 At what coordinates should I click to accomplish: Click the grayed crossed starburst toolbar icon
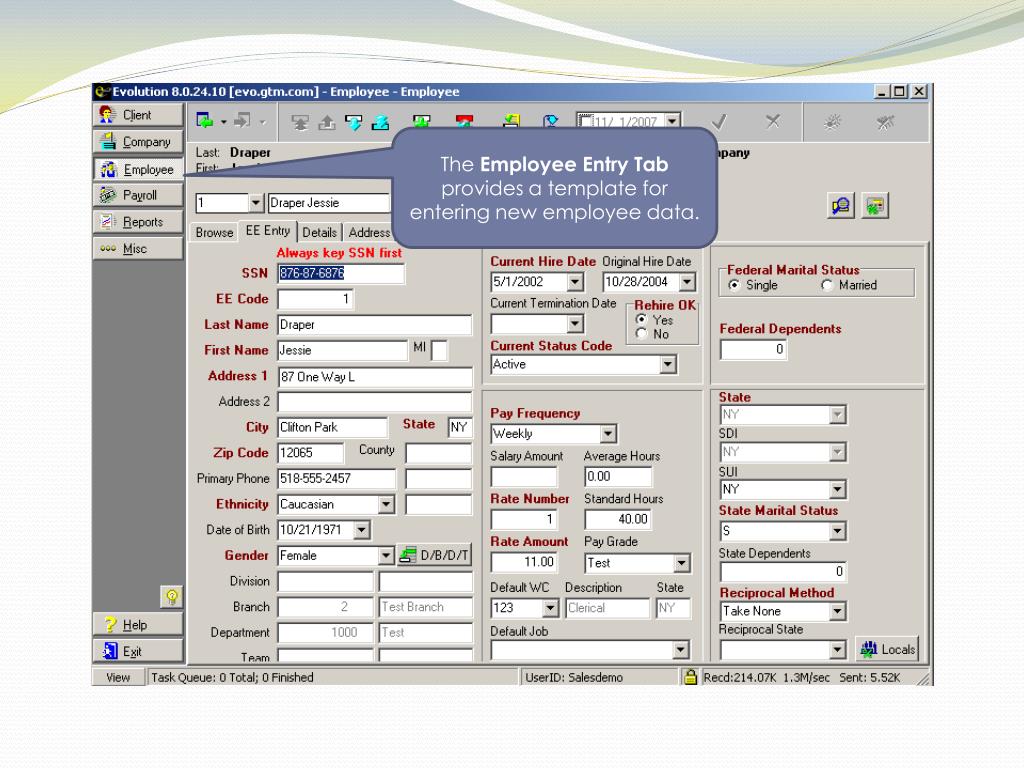coord(885,122)
